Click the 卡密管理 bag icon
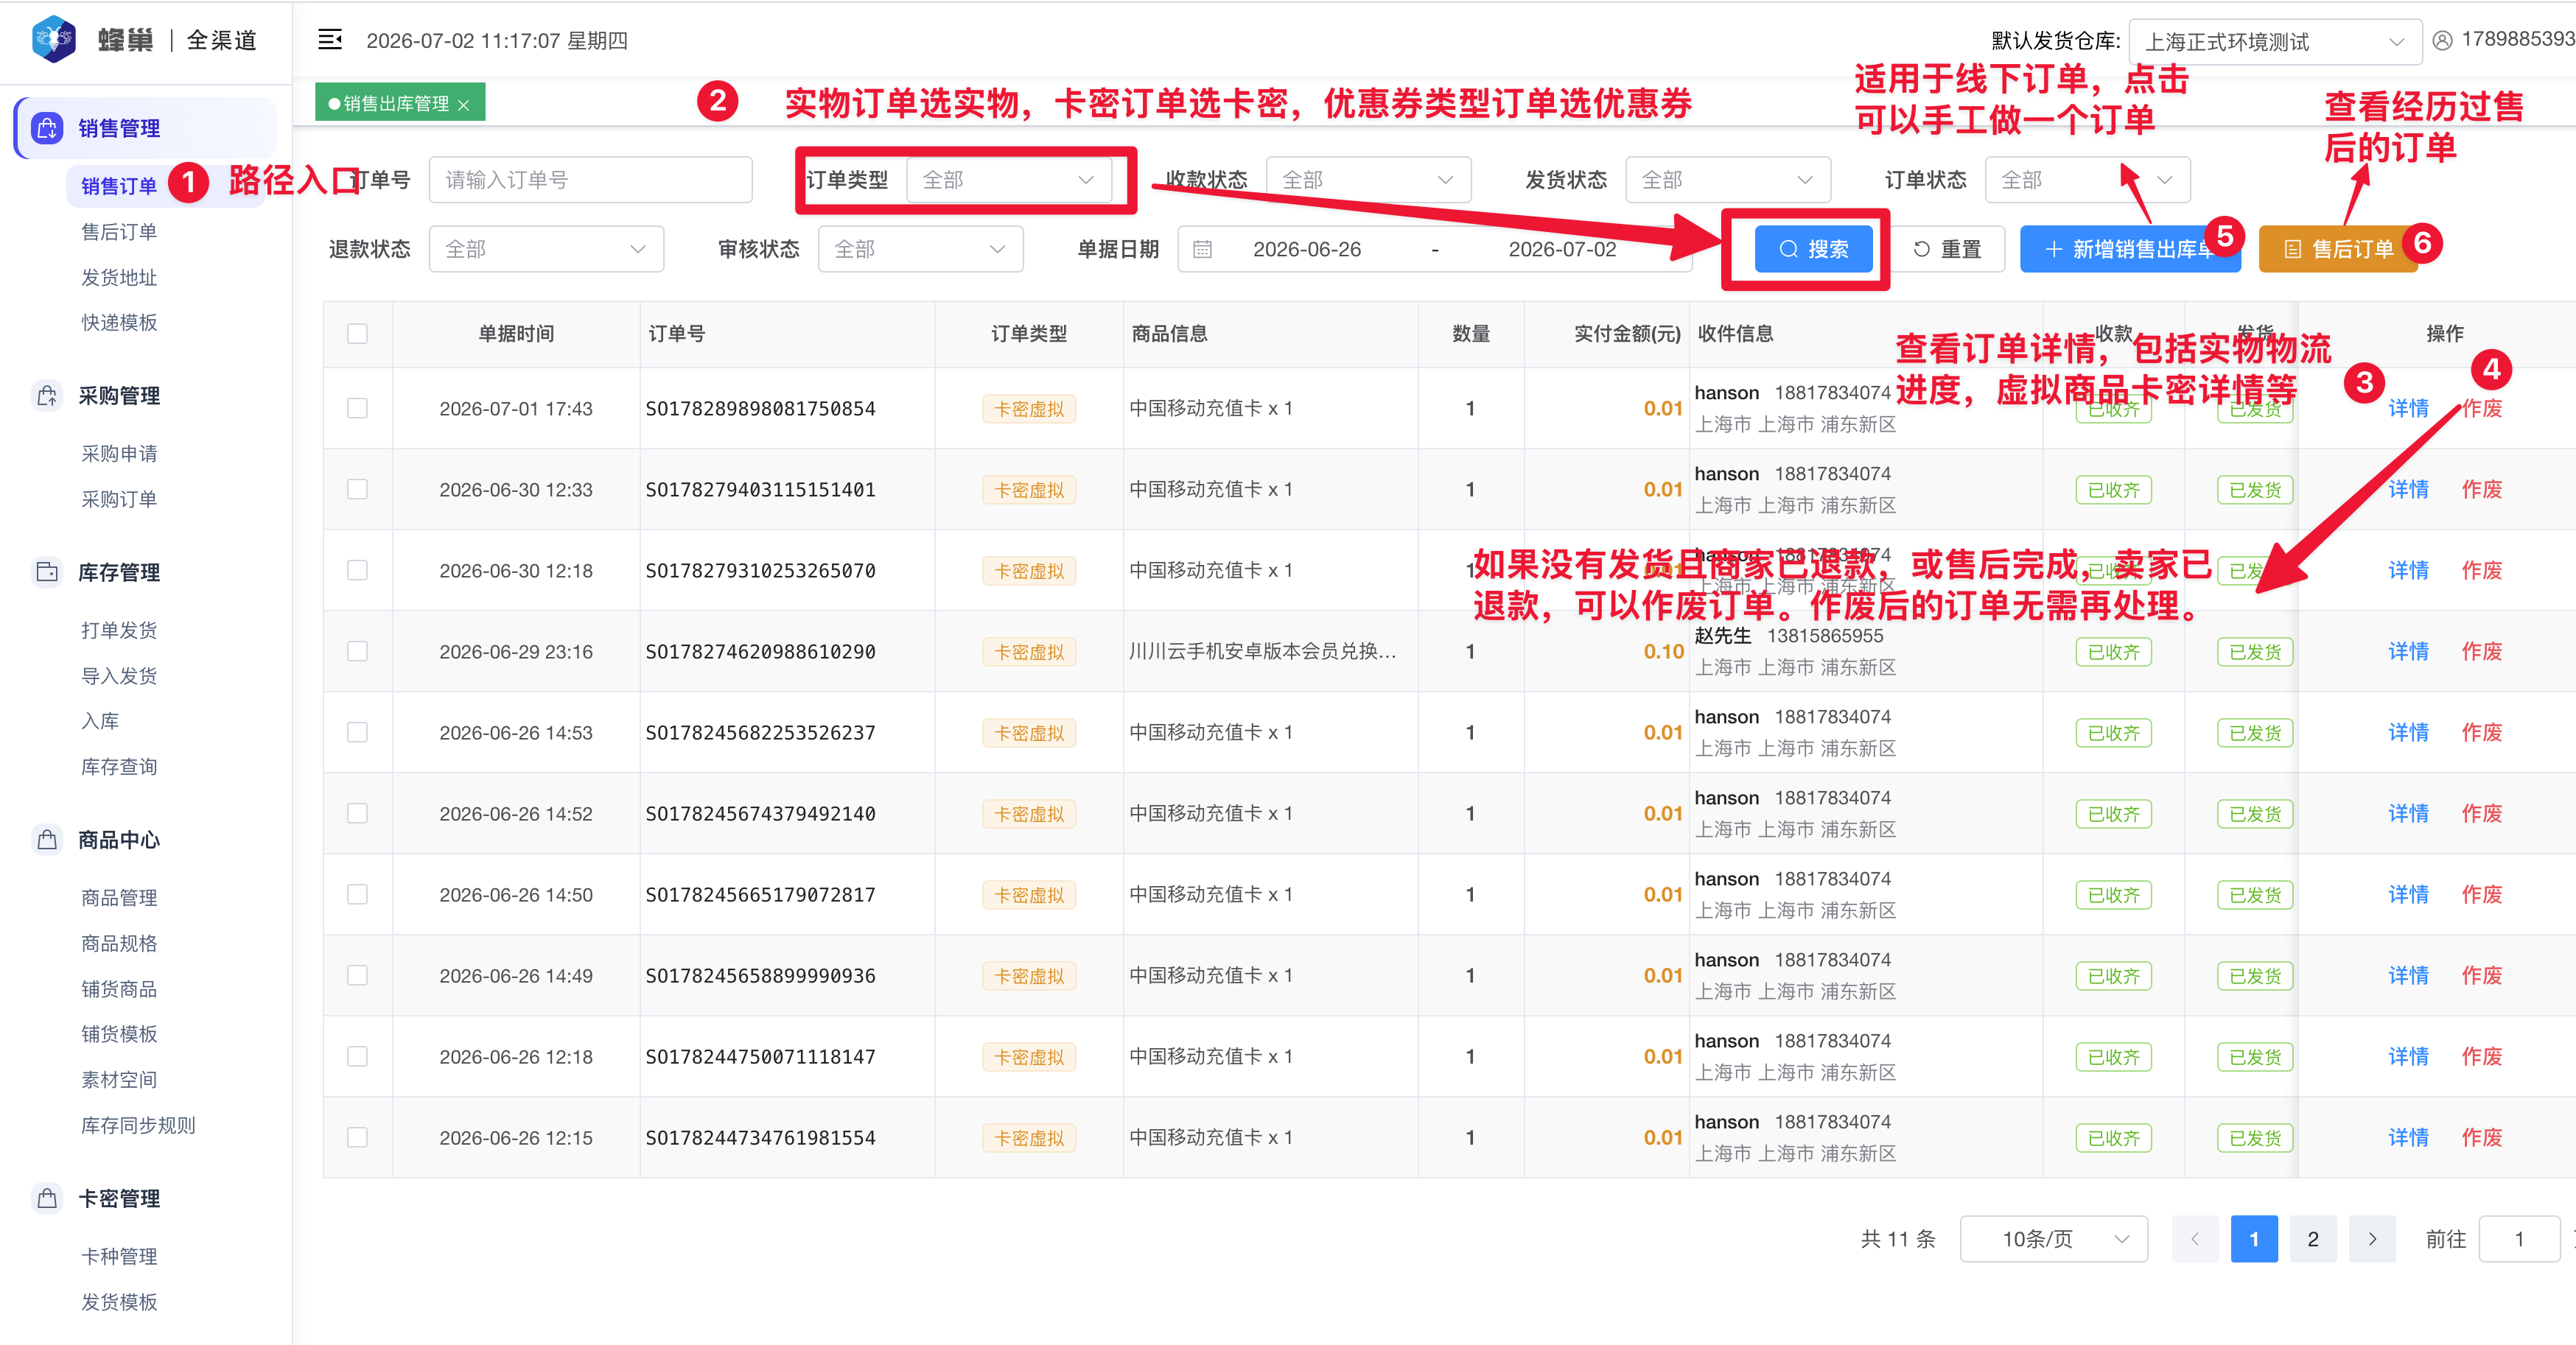Screen dimensions: 2576x1345 (x=47, y=1197)
